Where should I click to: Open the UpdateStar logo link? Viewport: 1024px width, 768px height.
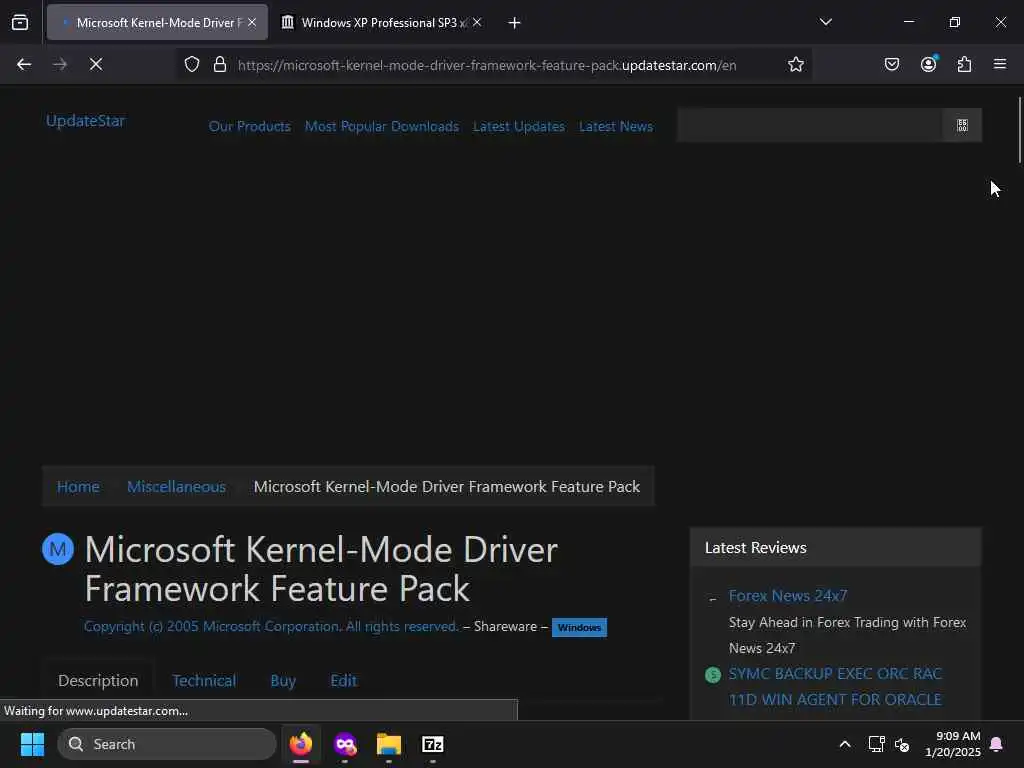click(x=85, y=121)
